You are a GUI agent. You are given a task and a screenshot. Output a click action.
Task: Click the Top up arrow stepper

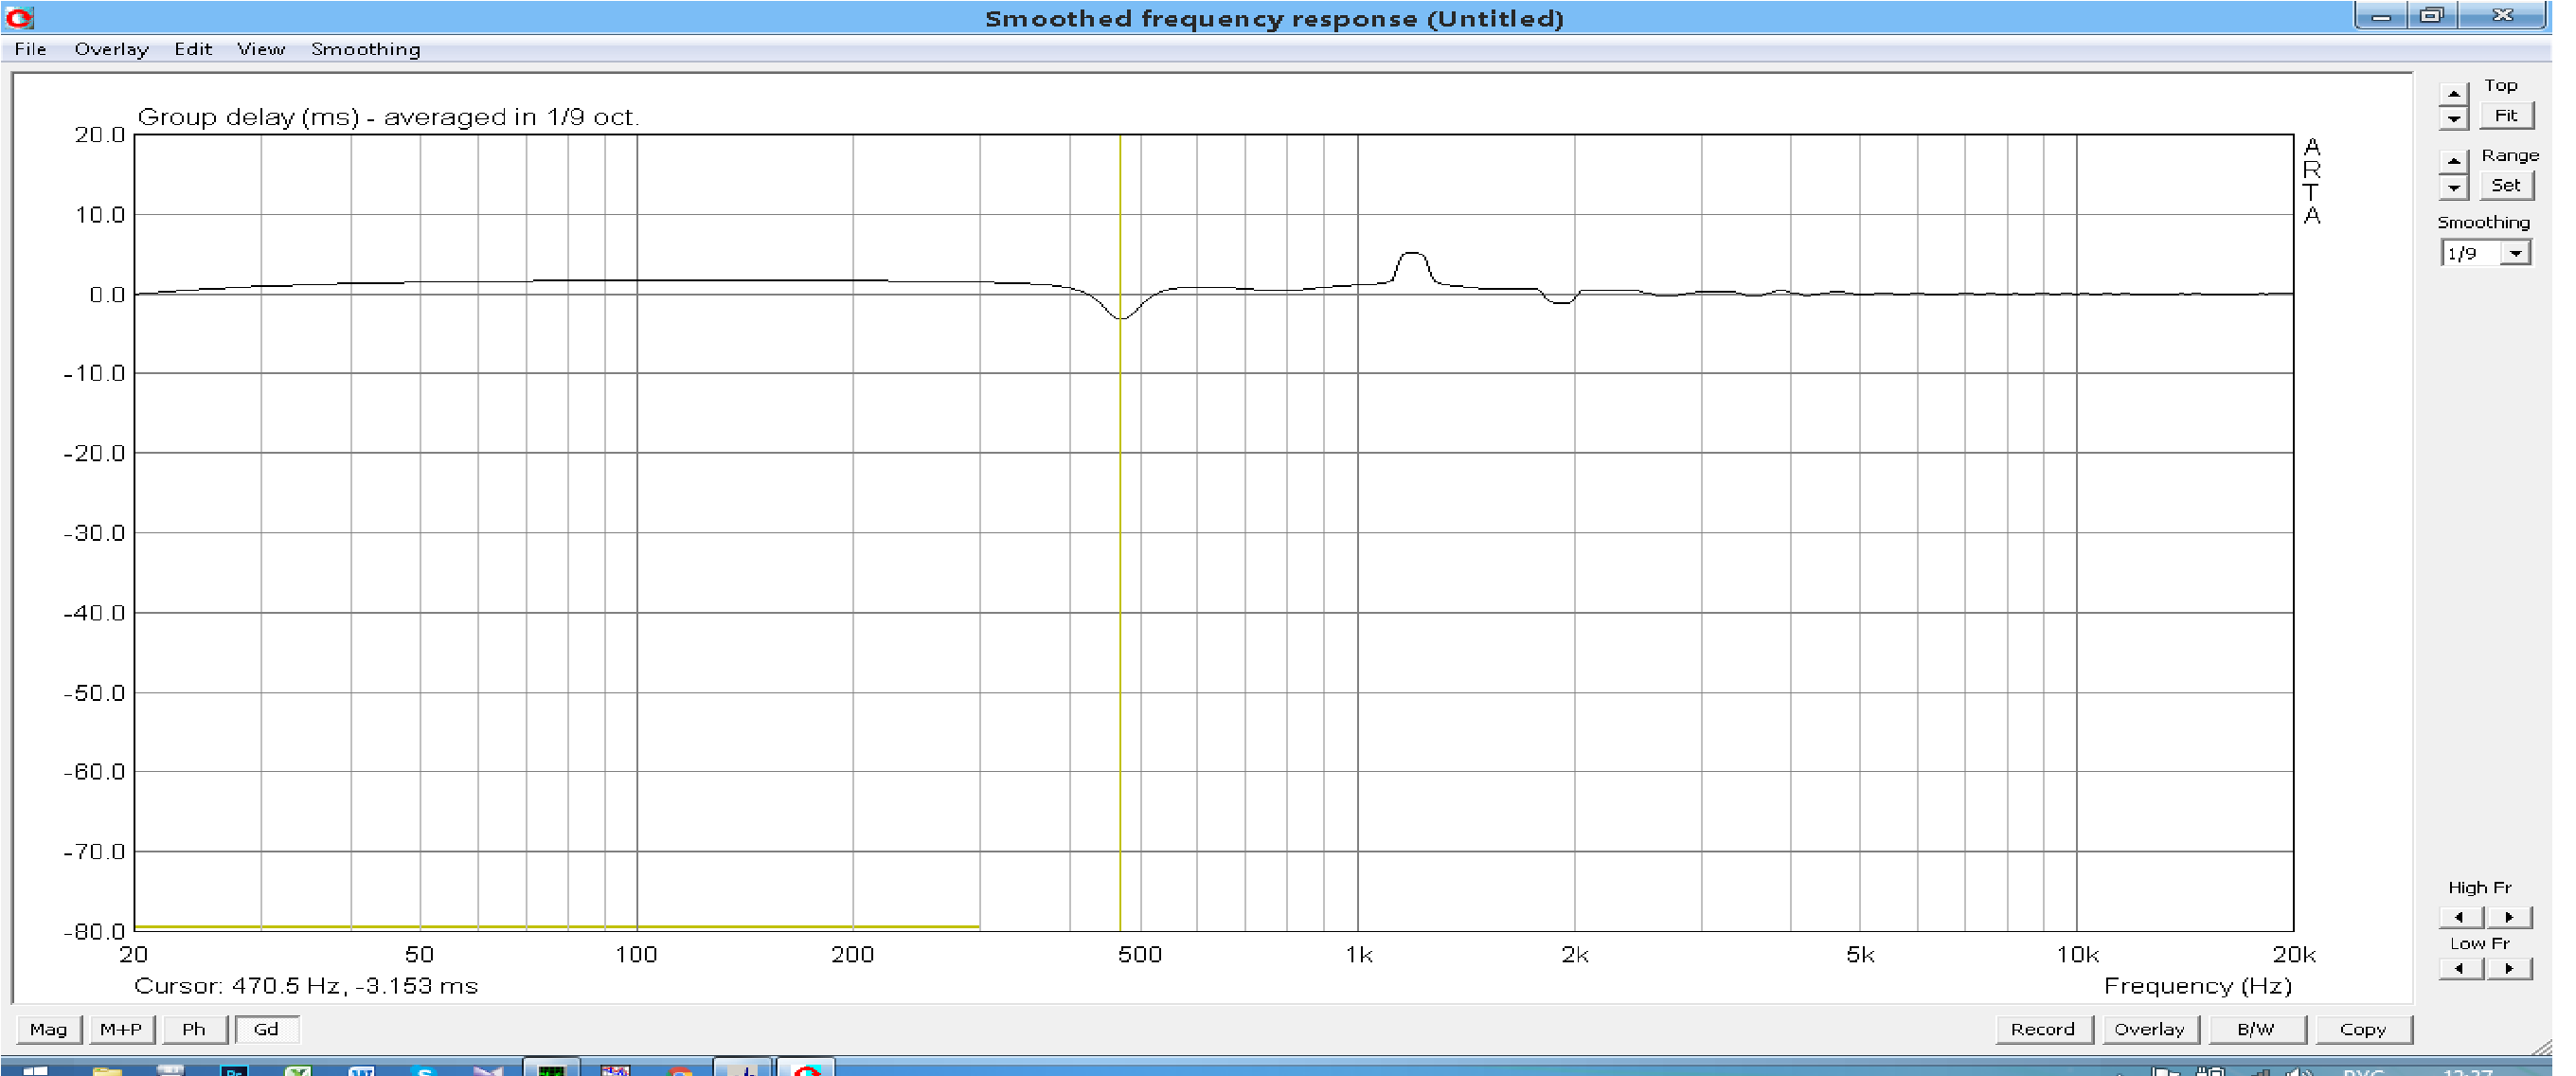coord(2453,93)
